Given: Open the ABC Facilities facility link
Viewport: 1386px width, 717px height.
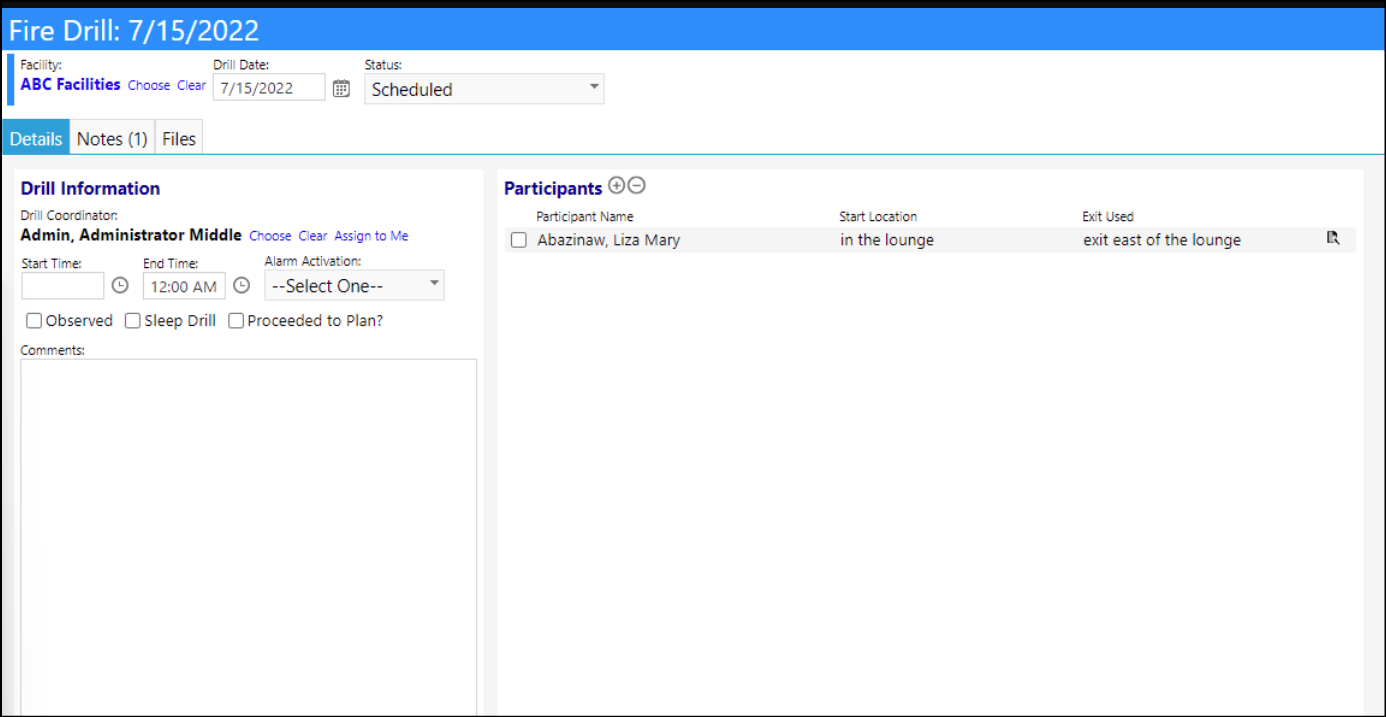Looking at the screenshot, I should [x=70, y=85].
